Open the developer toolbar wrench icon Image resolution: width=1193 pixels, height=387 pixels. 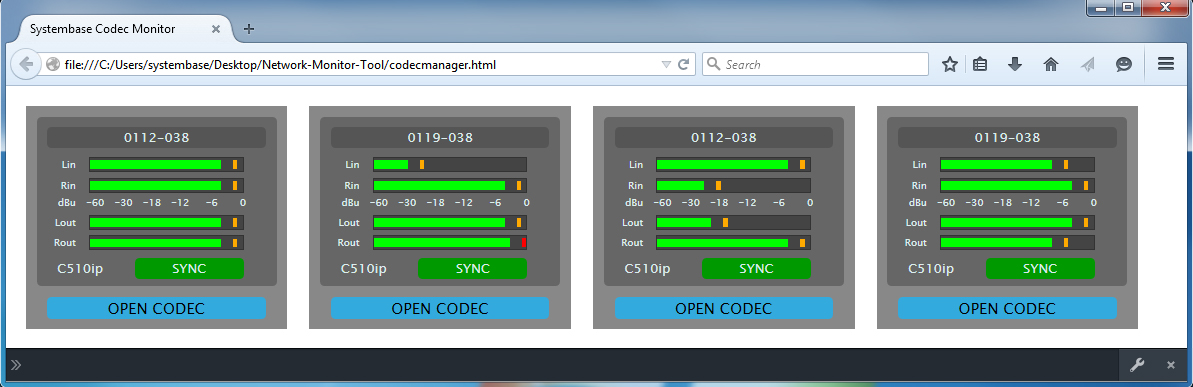coord(1137,365)
